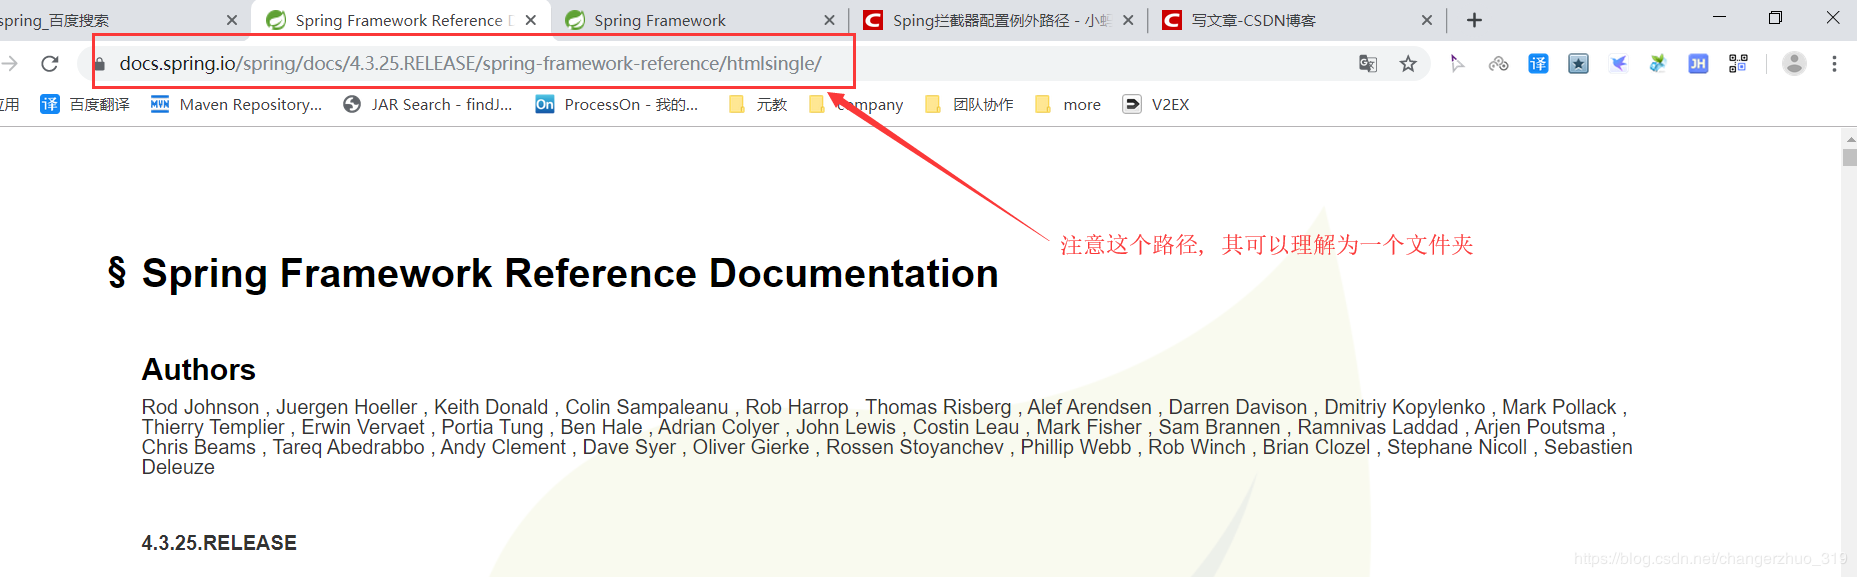The image size is (1857, 577).
Task: Reload the current page
Action: click(49, 64)
